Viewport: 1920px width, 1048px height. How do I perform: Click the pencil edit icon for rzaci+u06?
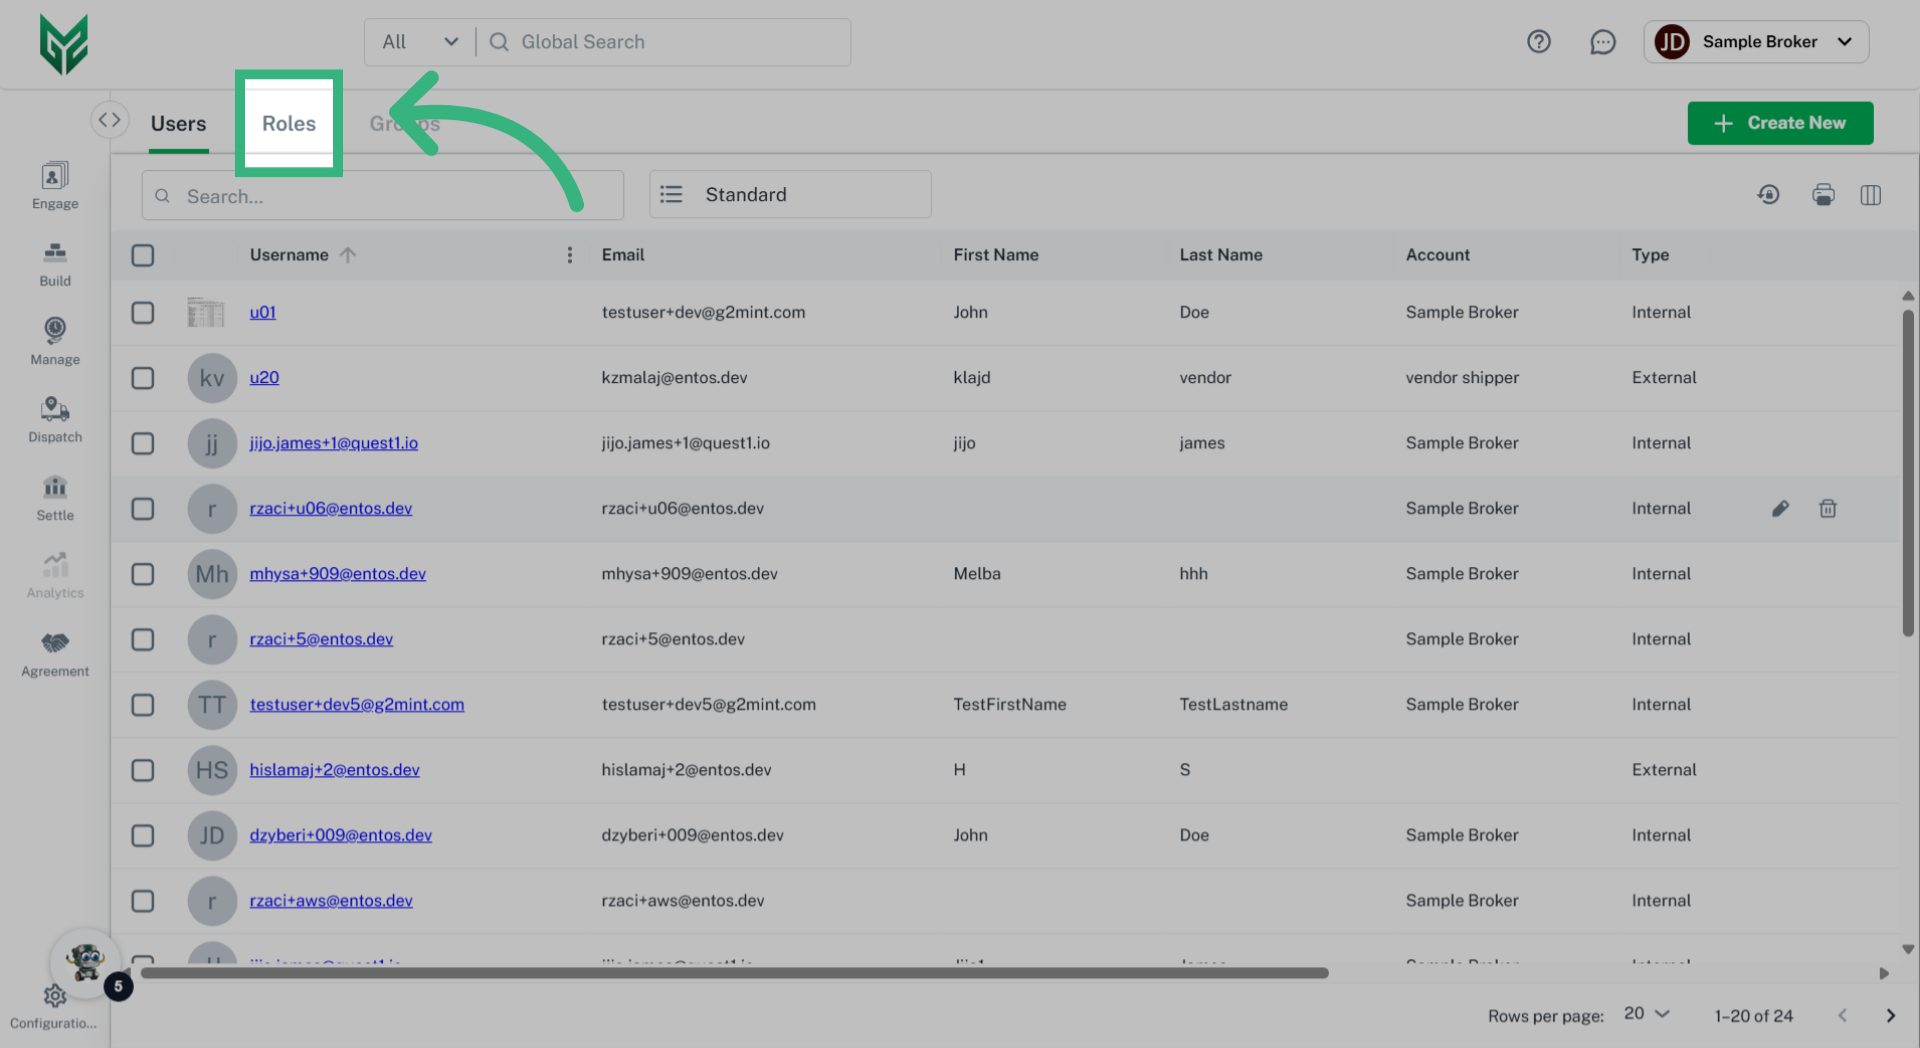tap(1780, 509)
